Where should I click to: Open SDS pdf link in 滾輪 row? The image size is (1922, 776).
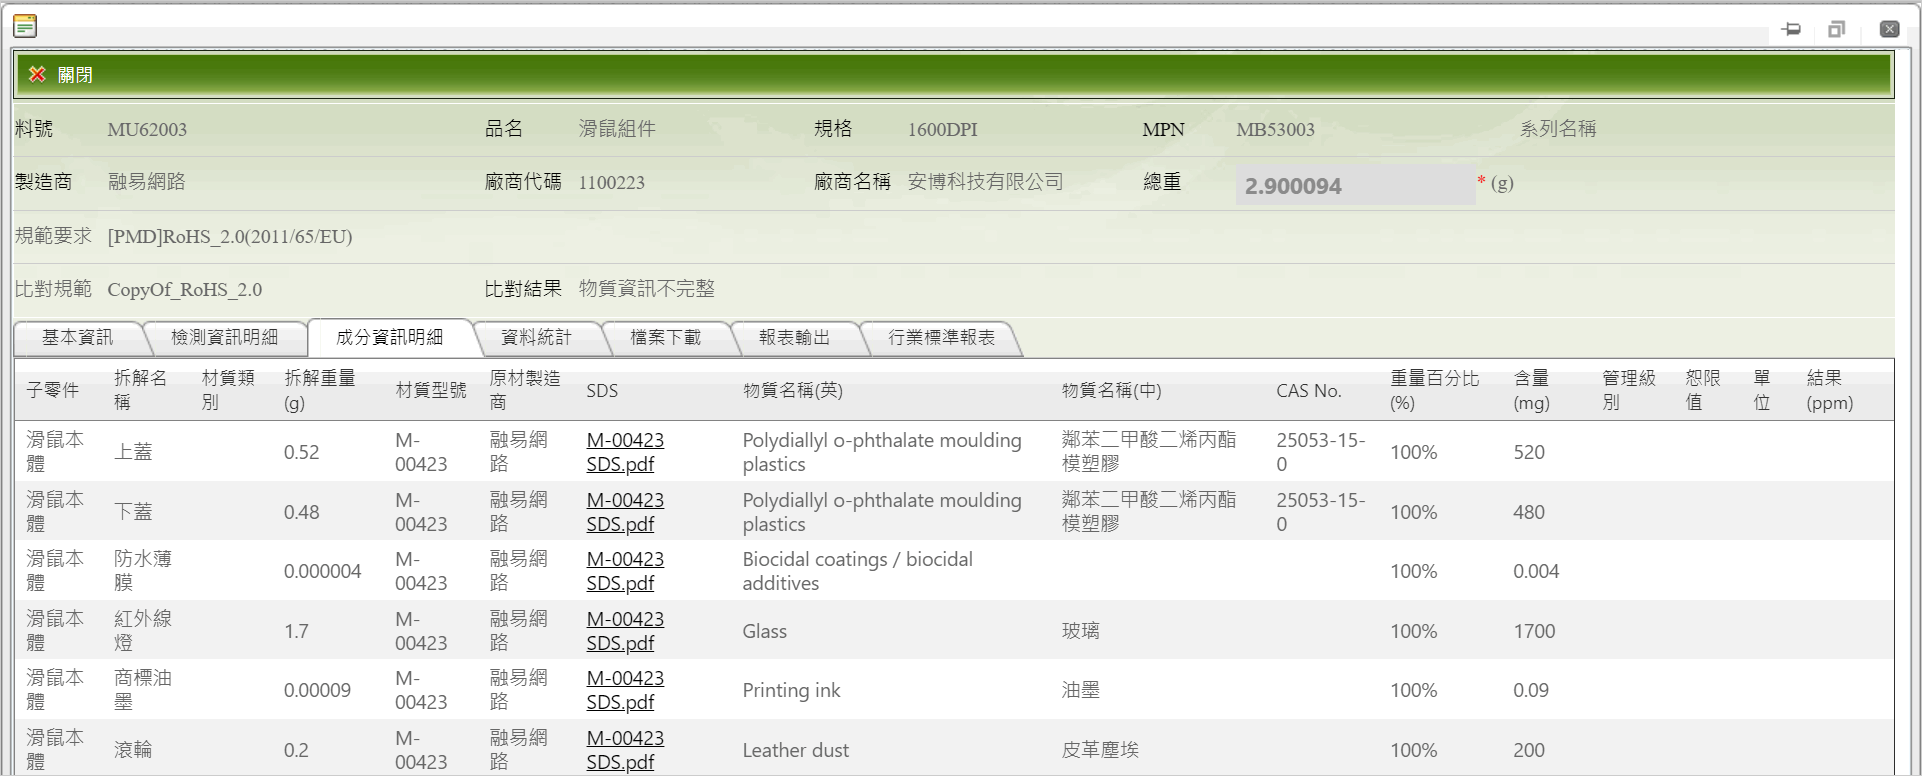(x=625, y=750)
